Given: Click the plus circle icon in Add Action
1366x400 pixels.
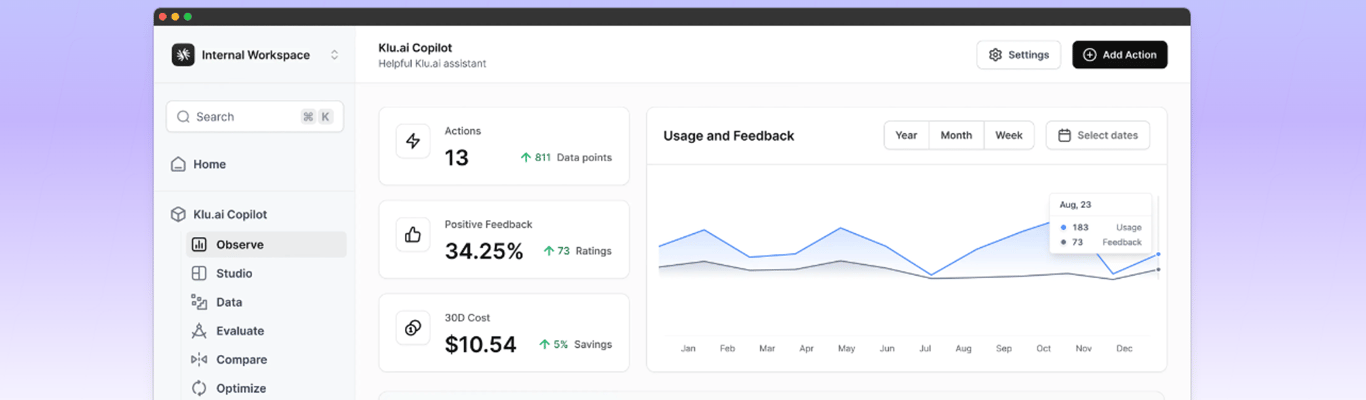Looking at the screenshot, I should pyautogui.click(x=1090, y=55).
